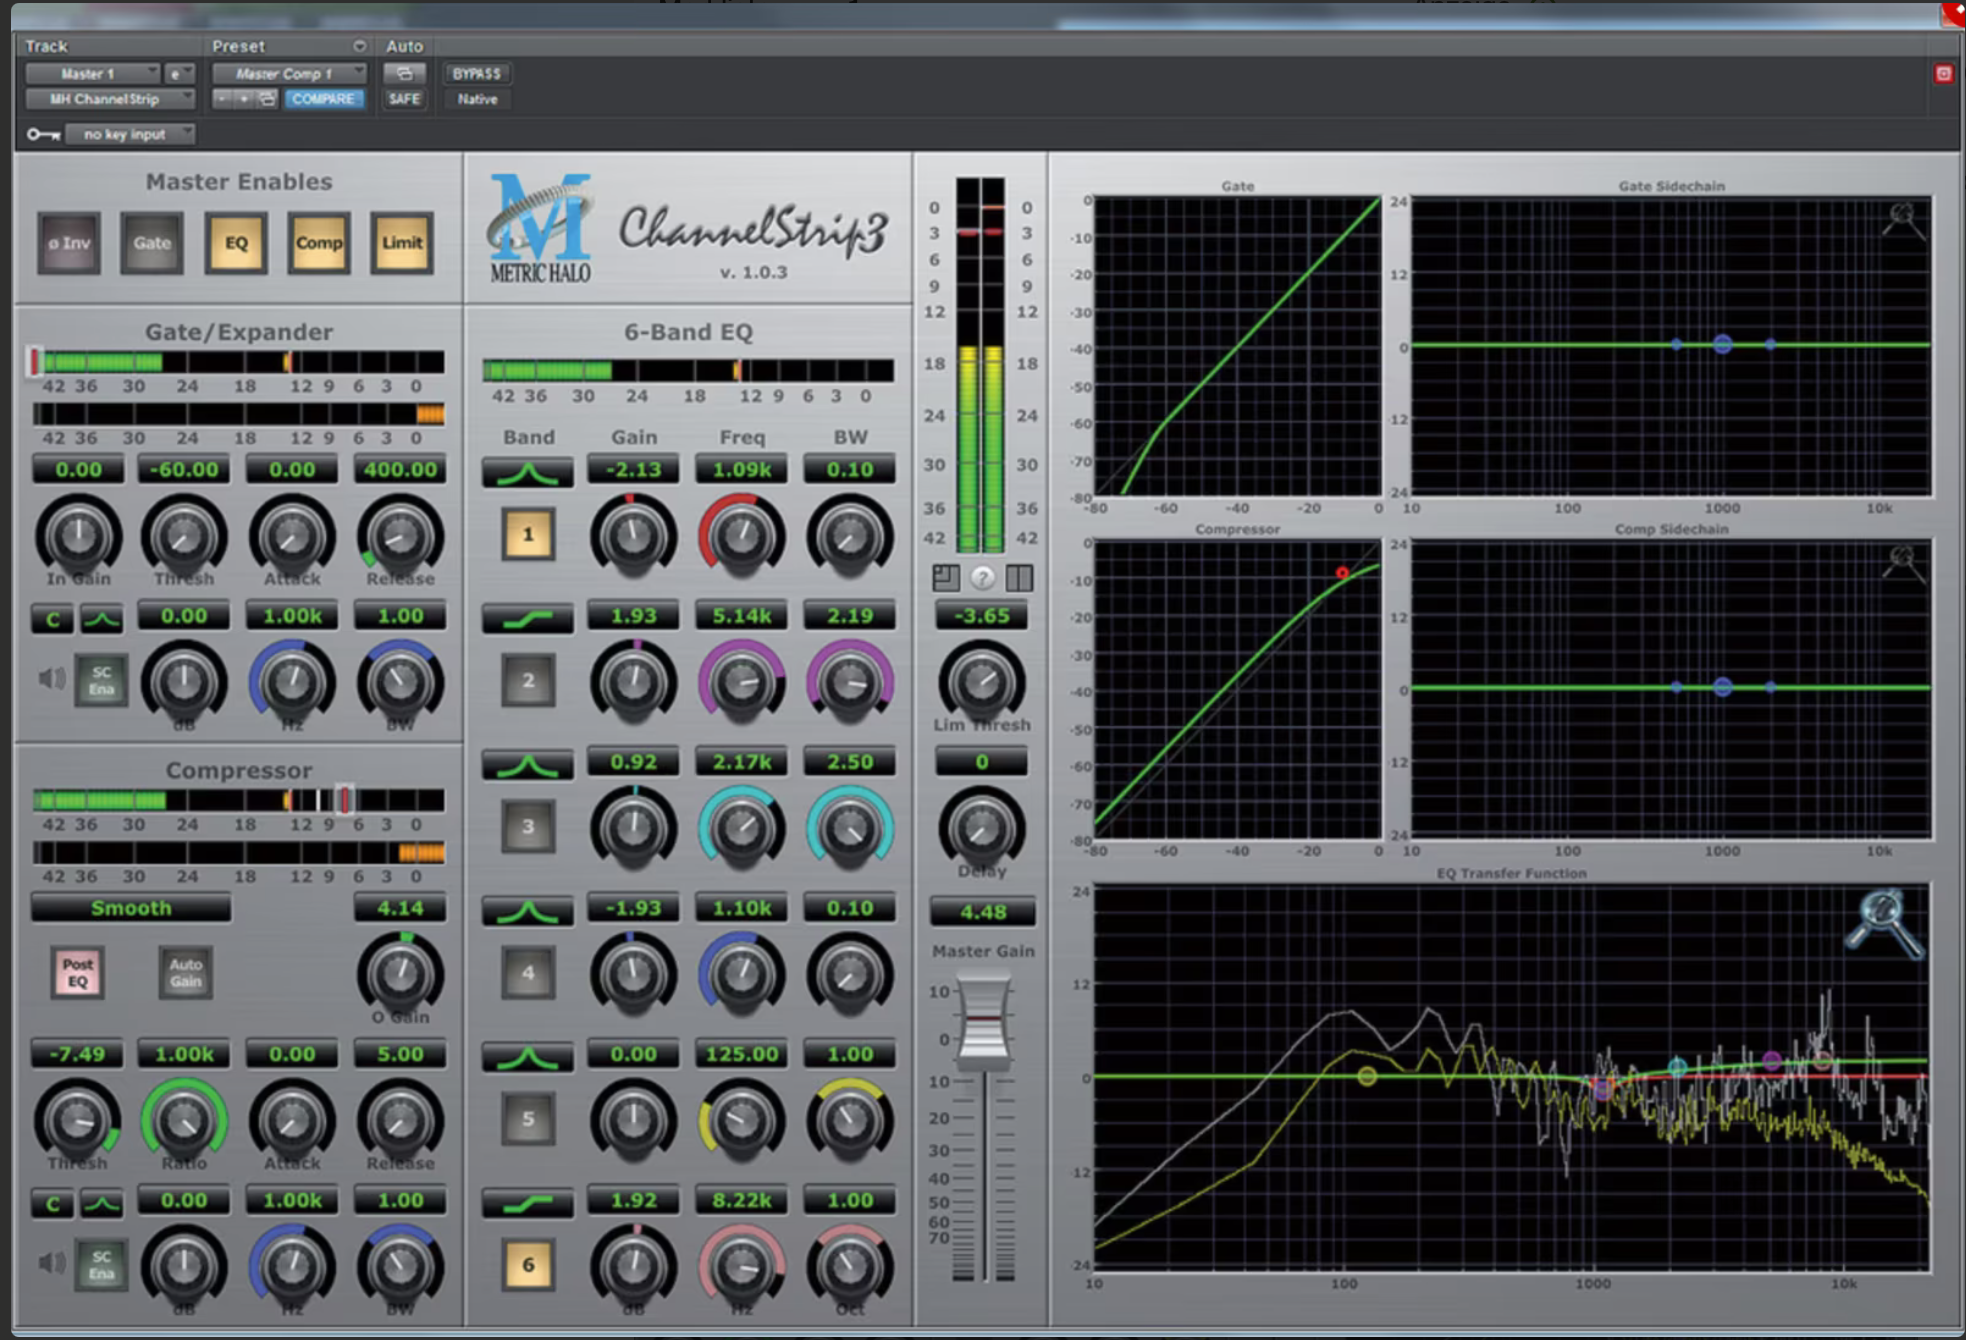
Task: Expand the Master 1 track selector
Action: click(x=92, y=73)
